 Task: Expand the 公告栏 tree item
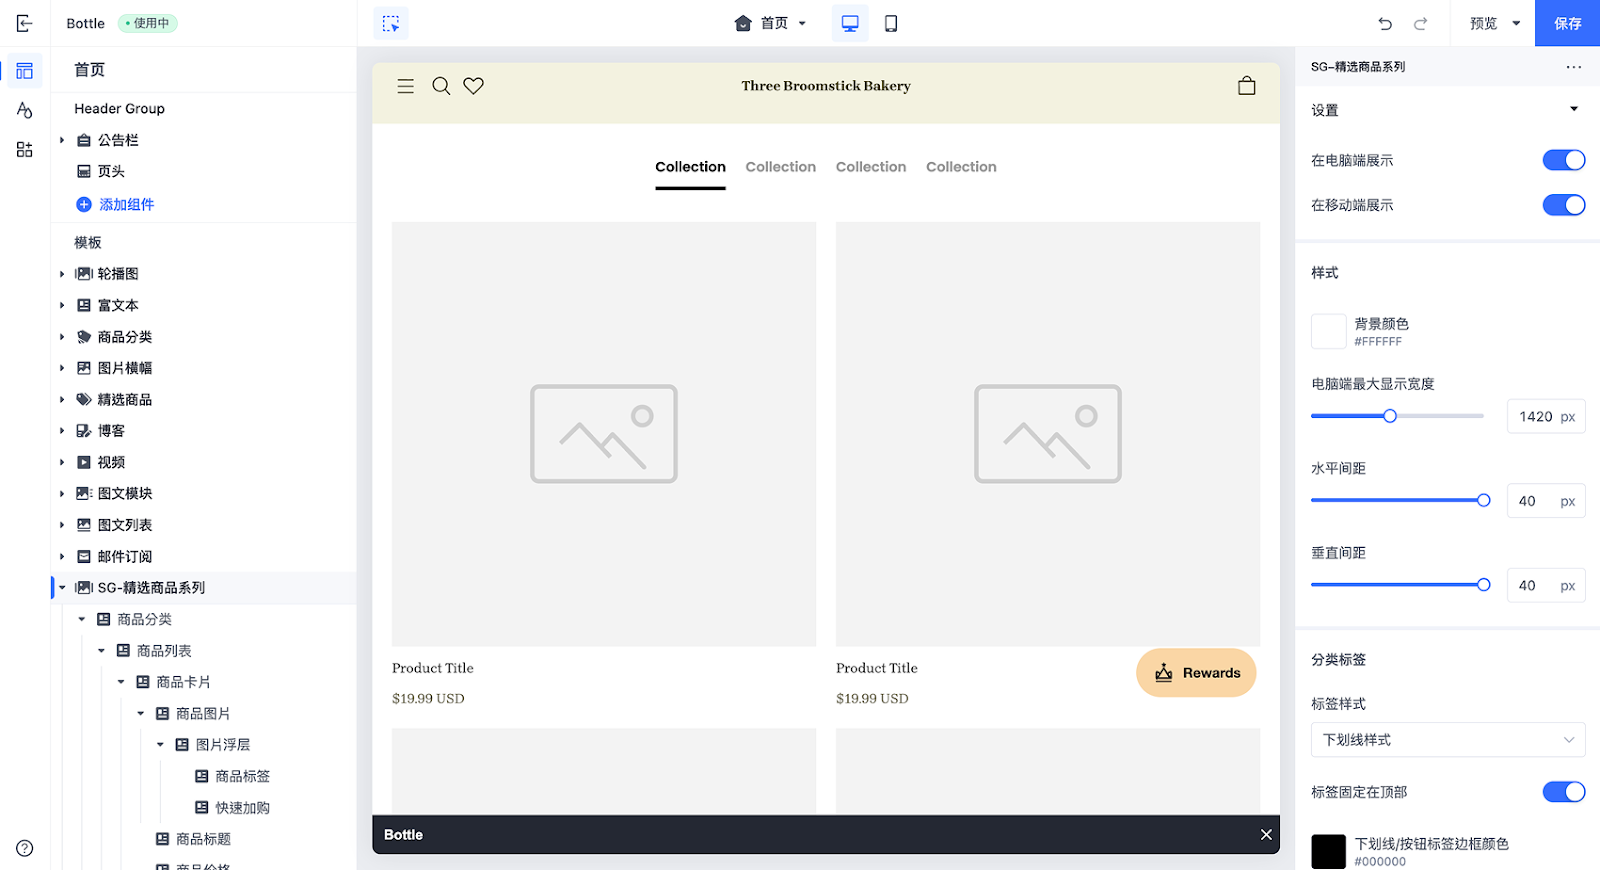62,140
